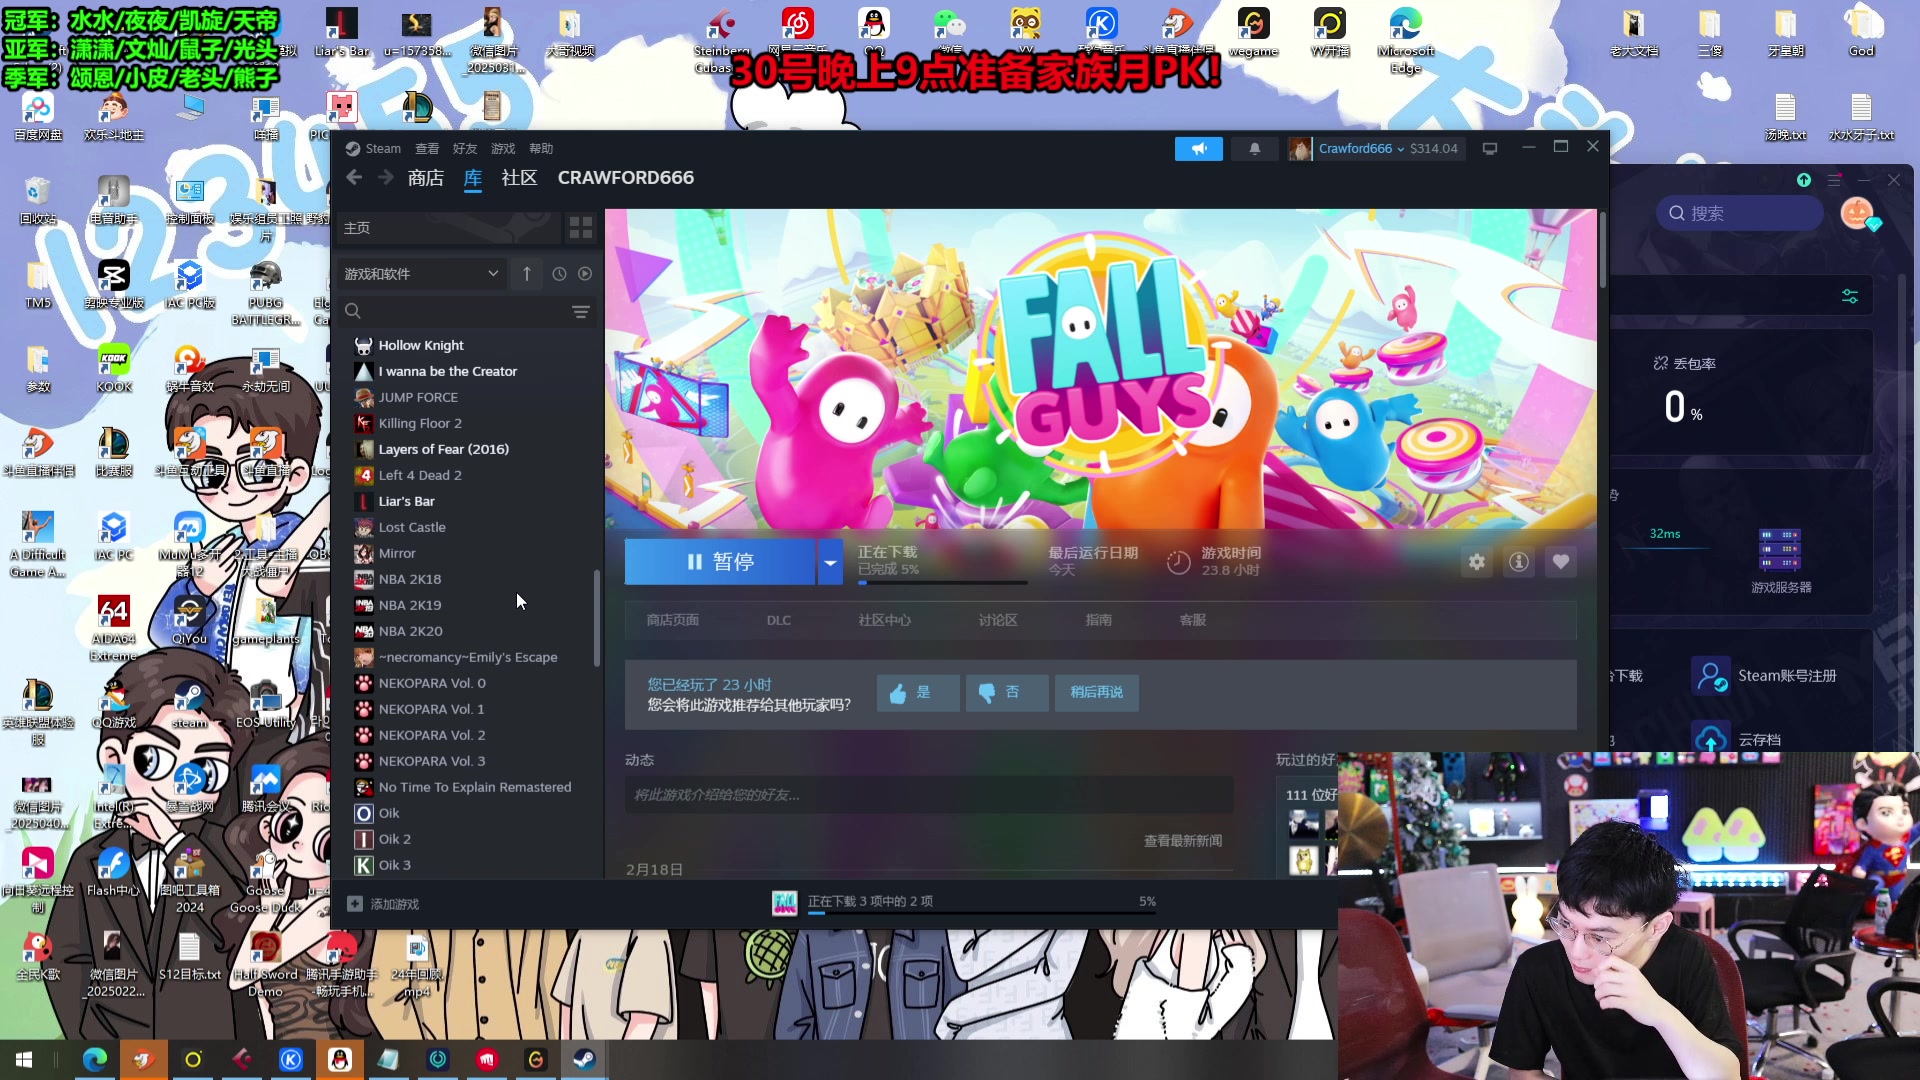
Task: Click Hollow Knight game icon in list
Action: [364, 345]
